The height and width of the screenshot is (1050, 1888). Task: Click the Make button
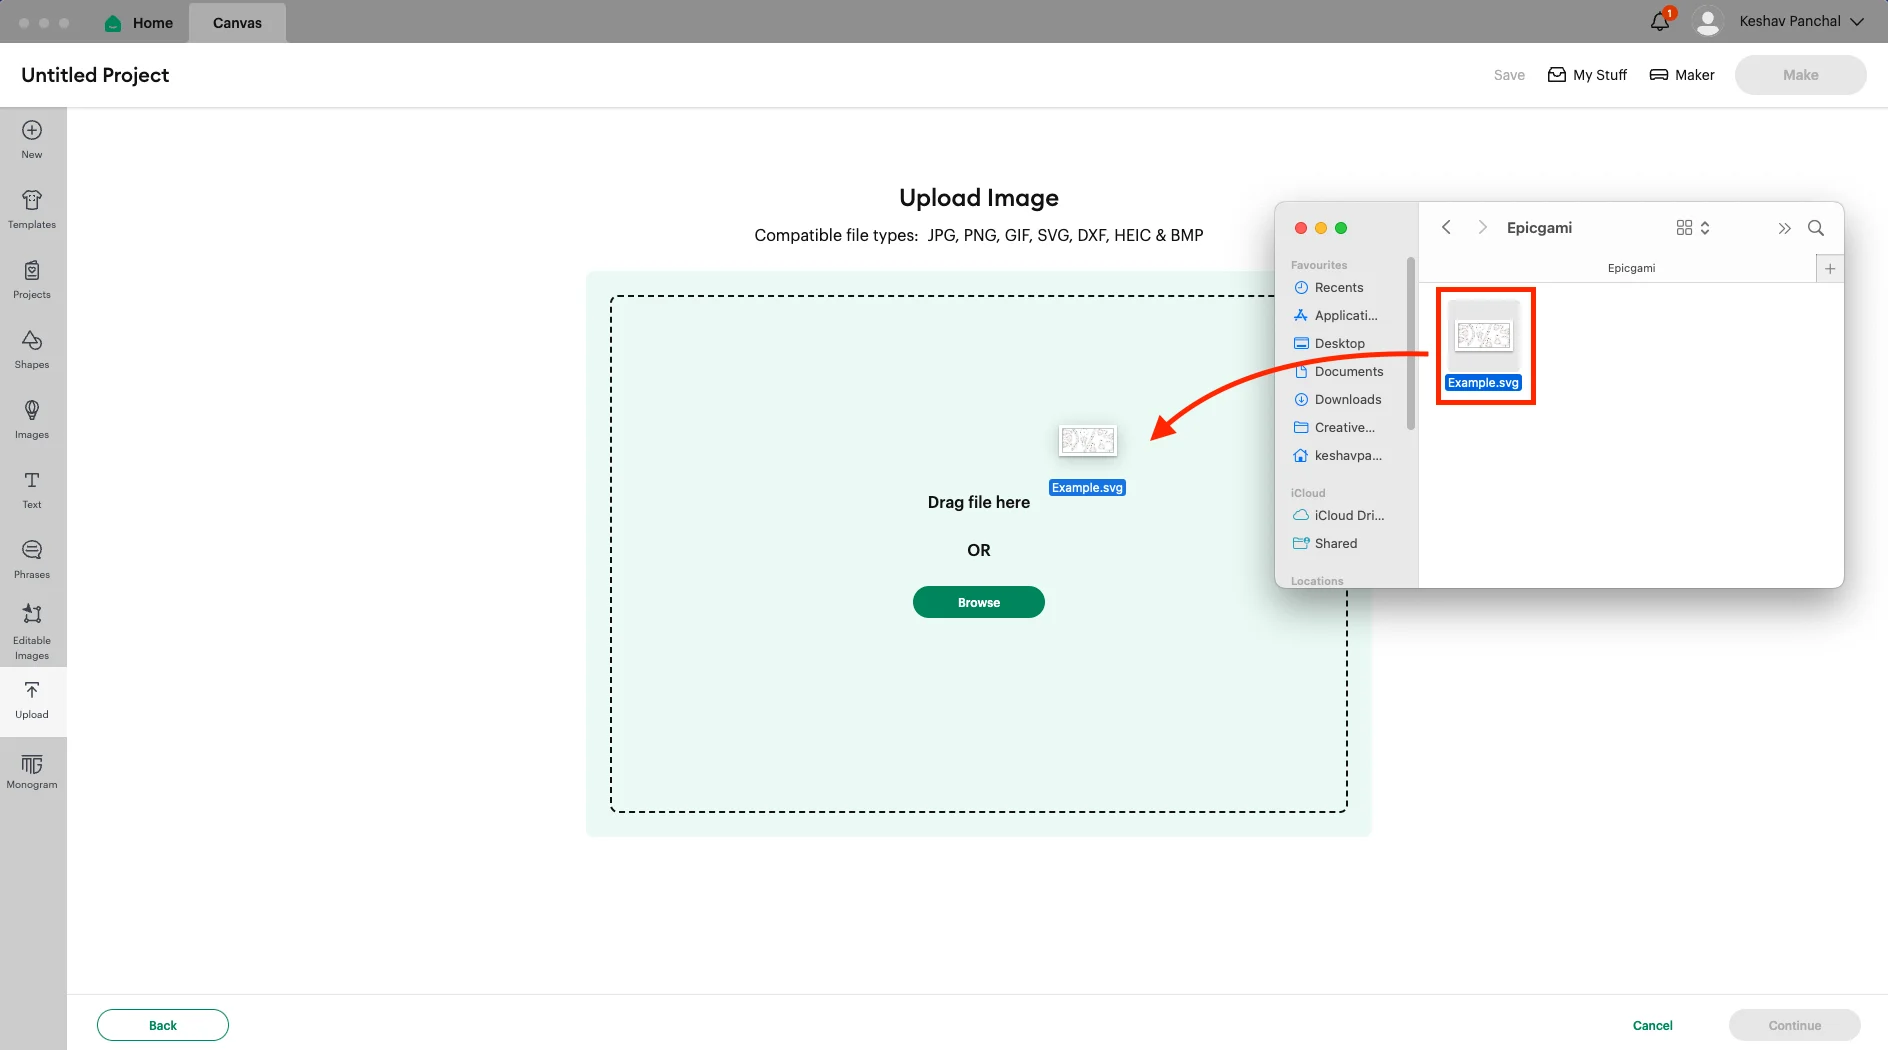point(1801,75)
